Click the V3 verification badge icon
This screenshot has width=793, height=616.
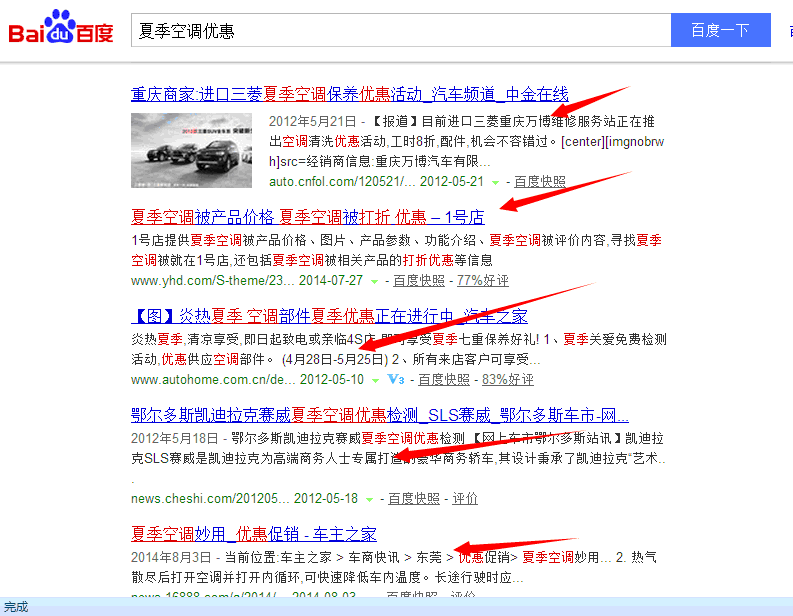pos(395,379)
